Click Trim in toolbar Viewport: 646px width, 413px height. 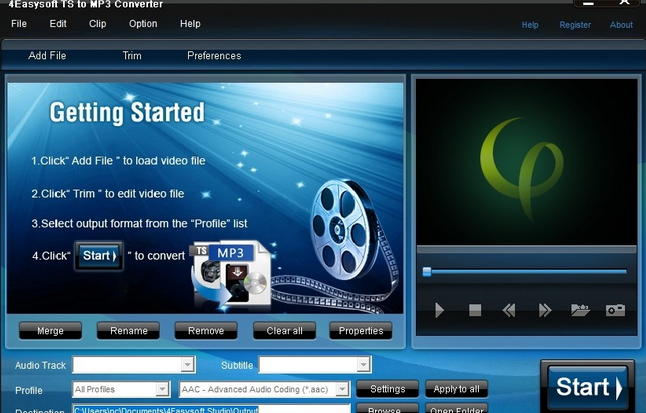[x=132, y=56]
